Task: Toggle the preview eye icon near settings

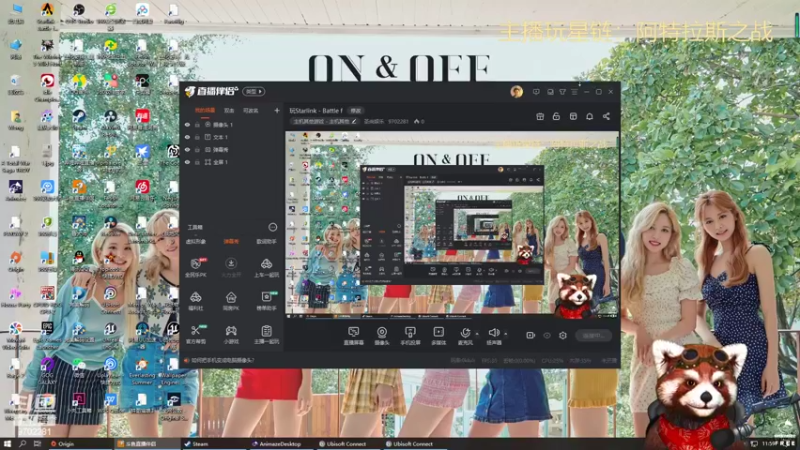Action: point(547,335)
